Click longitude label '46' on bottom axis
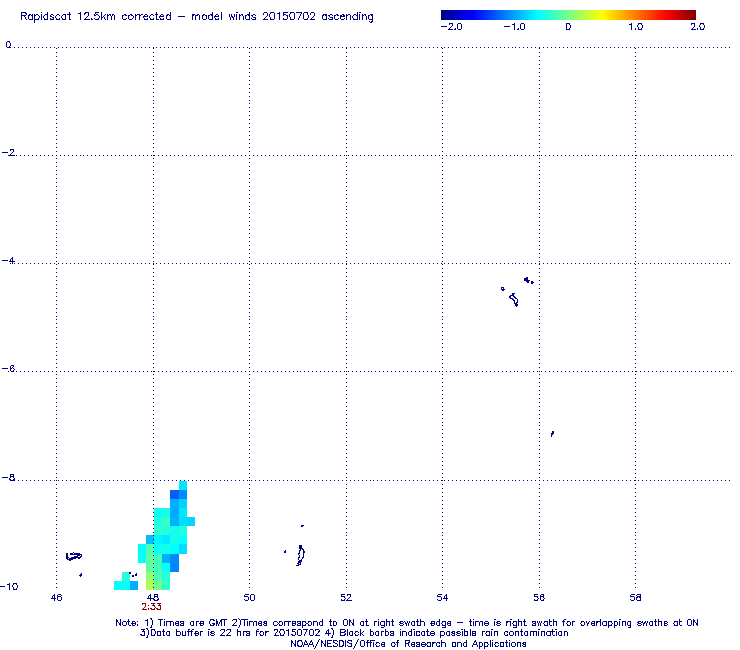740x650 pixels. coord(56,598)
